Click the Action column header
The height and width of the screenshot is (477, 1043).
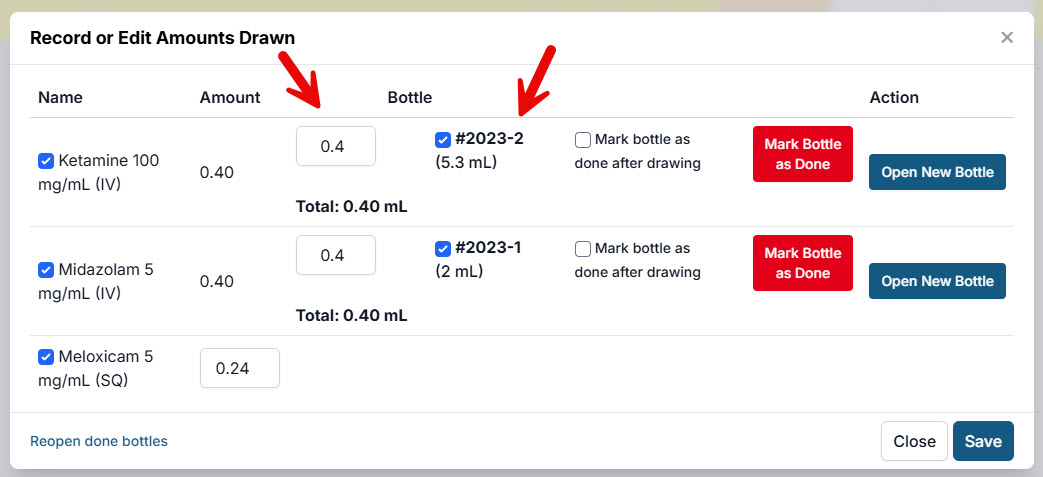(x=894, y=97)
